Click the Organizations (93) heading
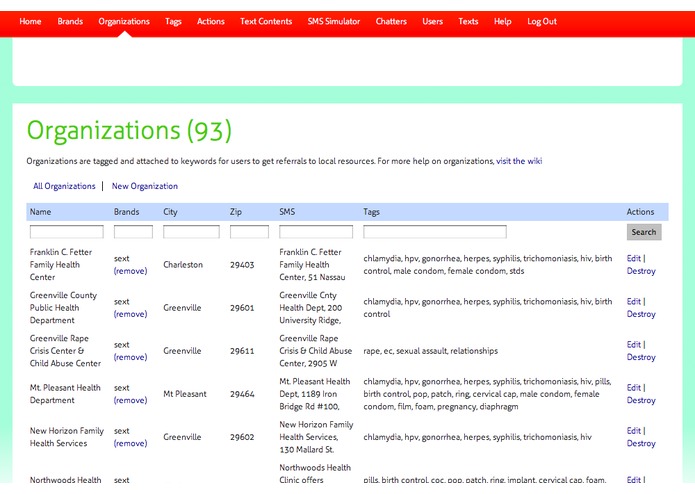The width and height of the screenshot is (695, 494). [129, 131]
